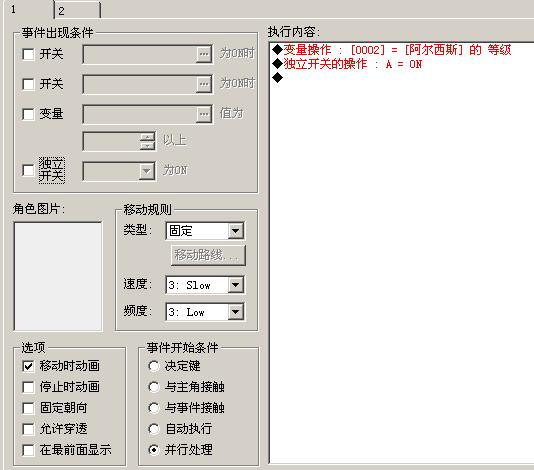
Task: Enable the 变量 condition checkbox
Action: click(x=28, y=114)
